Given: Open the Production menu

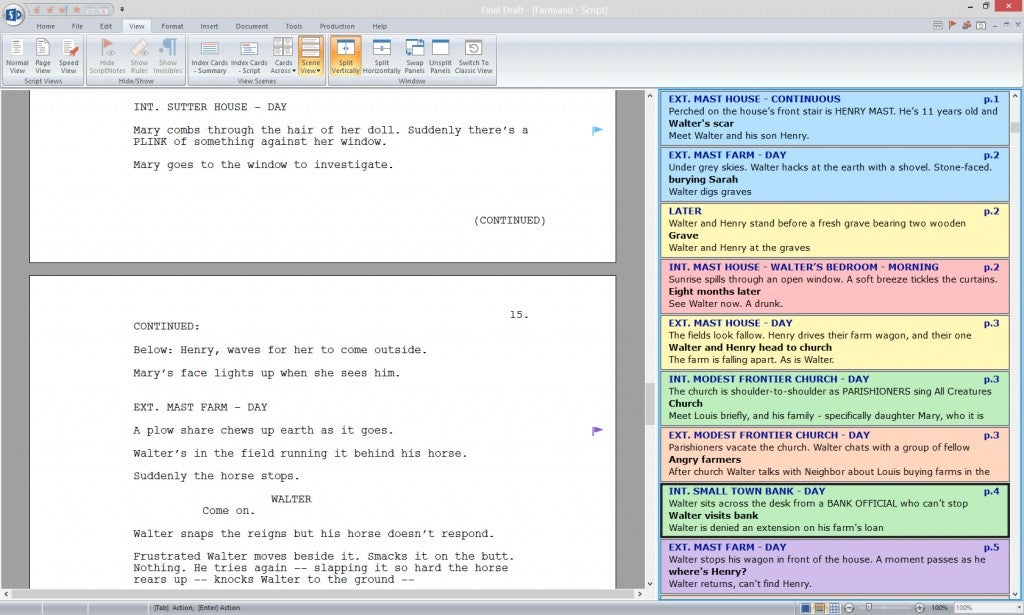Looking at the screenshot, I should tap(338, 26).
